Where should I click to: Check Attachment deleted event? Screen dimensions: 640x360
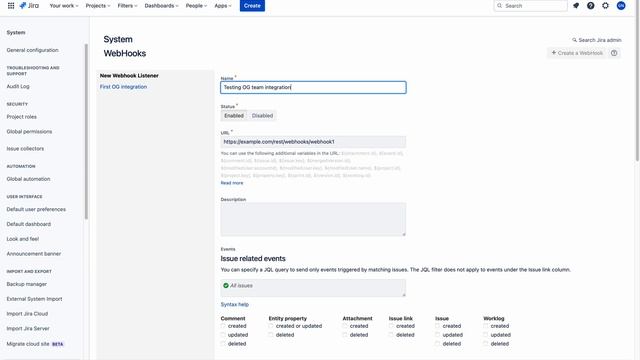click(345, 335)
